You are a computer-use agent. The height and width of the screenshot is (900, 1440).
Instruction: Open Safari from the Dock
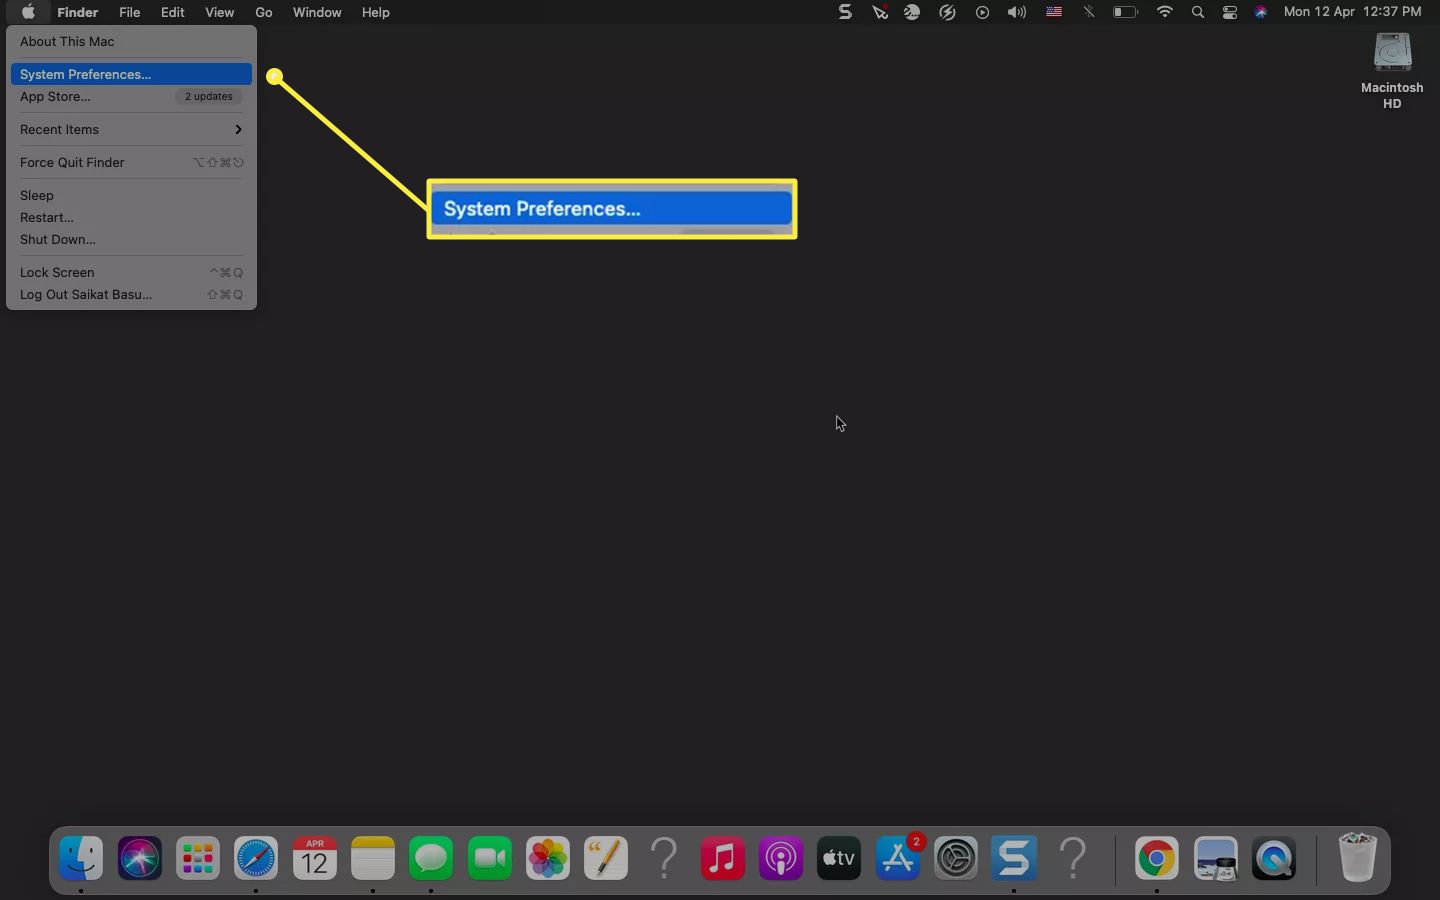coord(256,859)
